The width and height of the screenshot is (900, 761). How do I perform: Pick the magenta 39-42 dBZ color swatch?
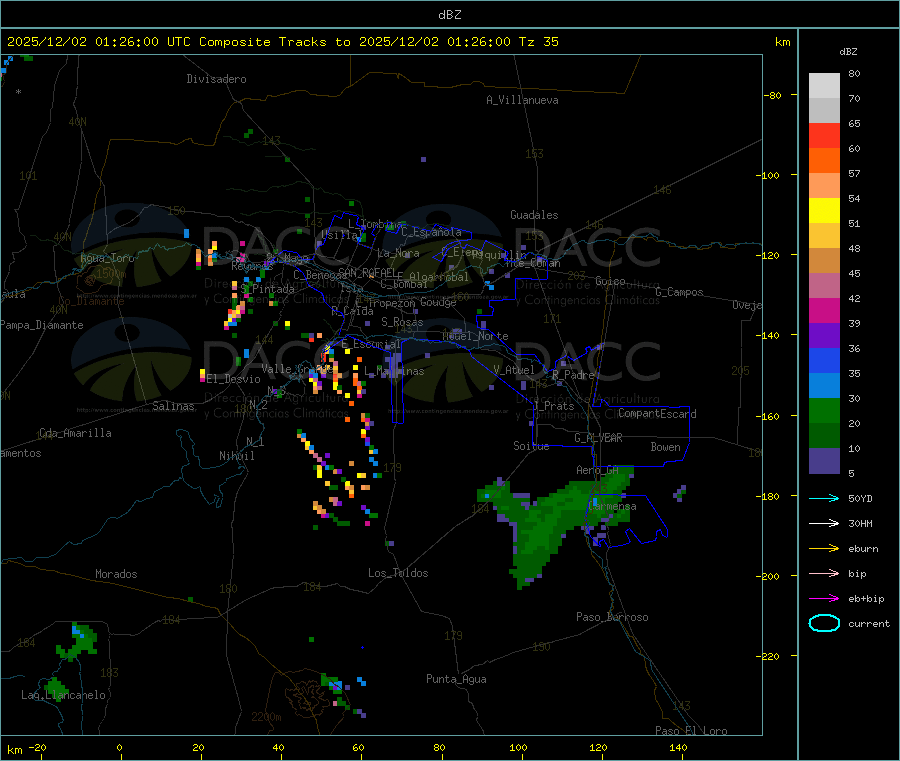pyautogui.click(x=824, y=310)
